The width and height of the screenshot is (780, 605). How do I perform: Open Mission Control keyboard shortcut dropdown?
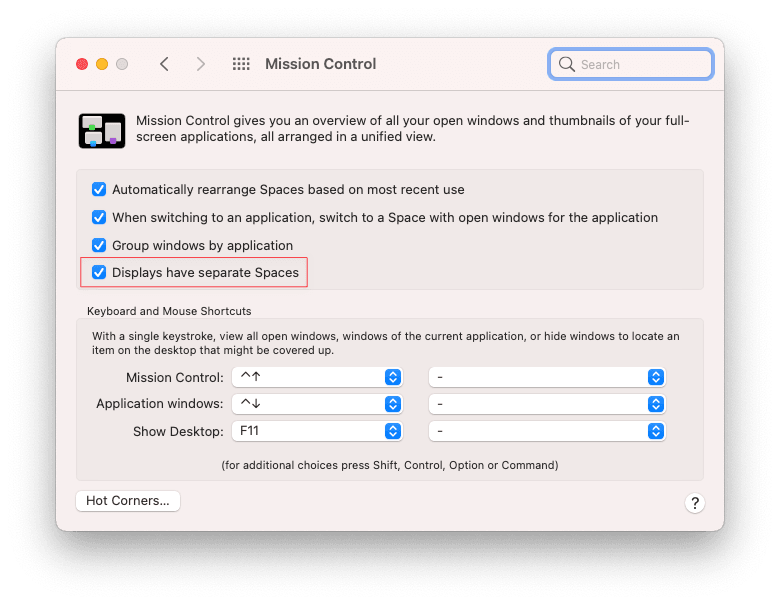pyautogui.click(x=317, y=377)
